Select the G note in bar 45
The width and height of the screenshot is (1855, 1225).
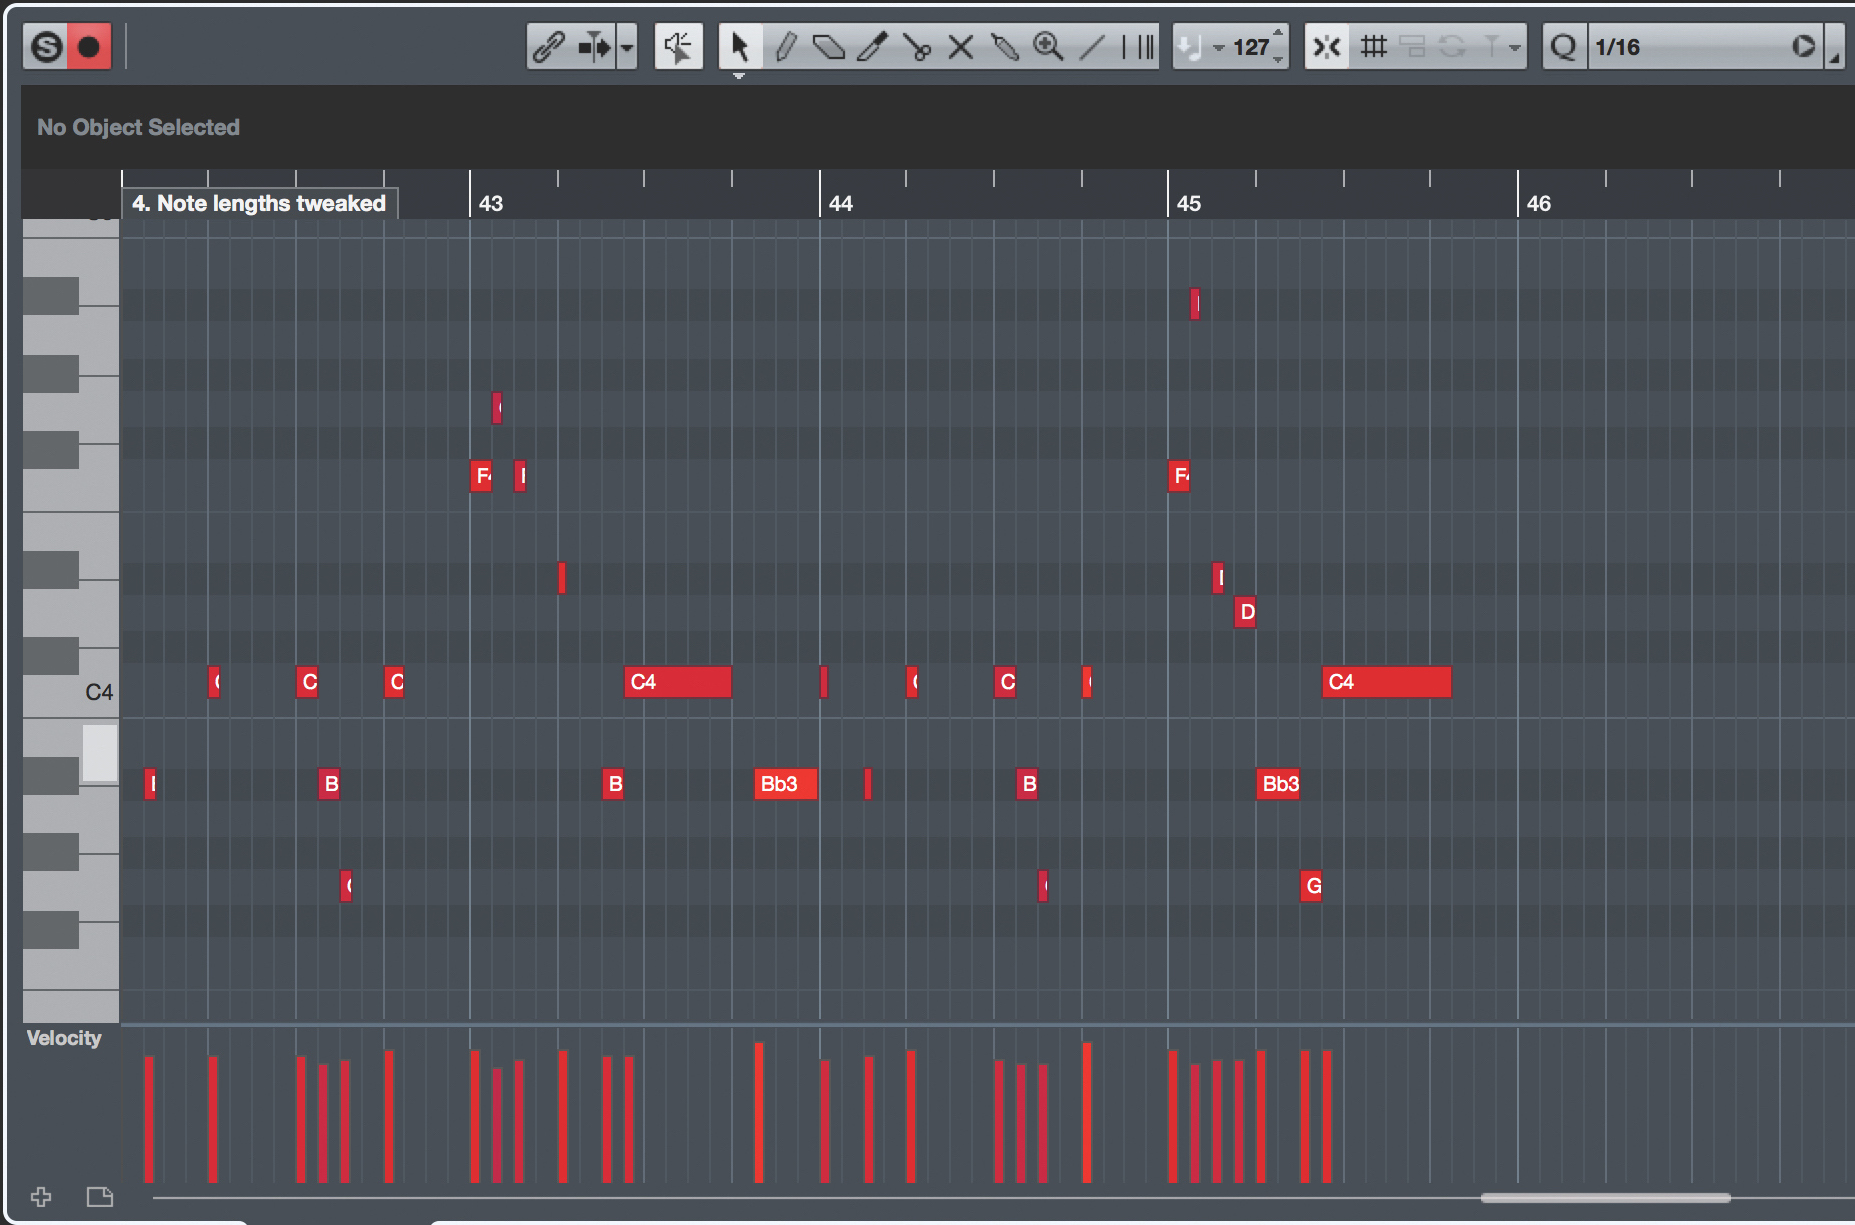click(x=1311, y=886)
